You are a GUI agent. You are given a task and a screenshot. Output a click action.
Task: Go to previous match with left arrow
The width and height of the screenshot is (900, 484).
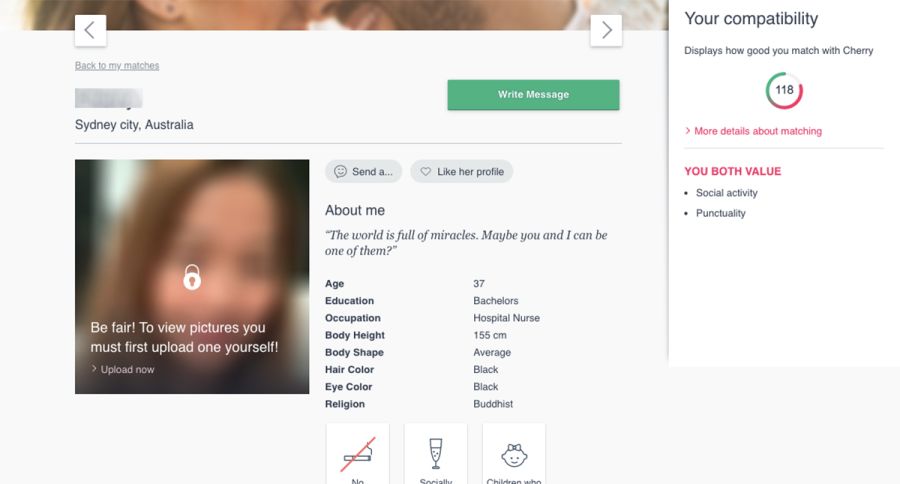90,30
